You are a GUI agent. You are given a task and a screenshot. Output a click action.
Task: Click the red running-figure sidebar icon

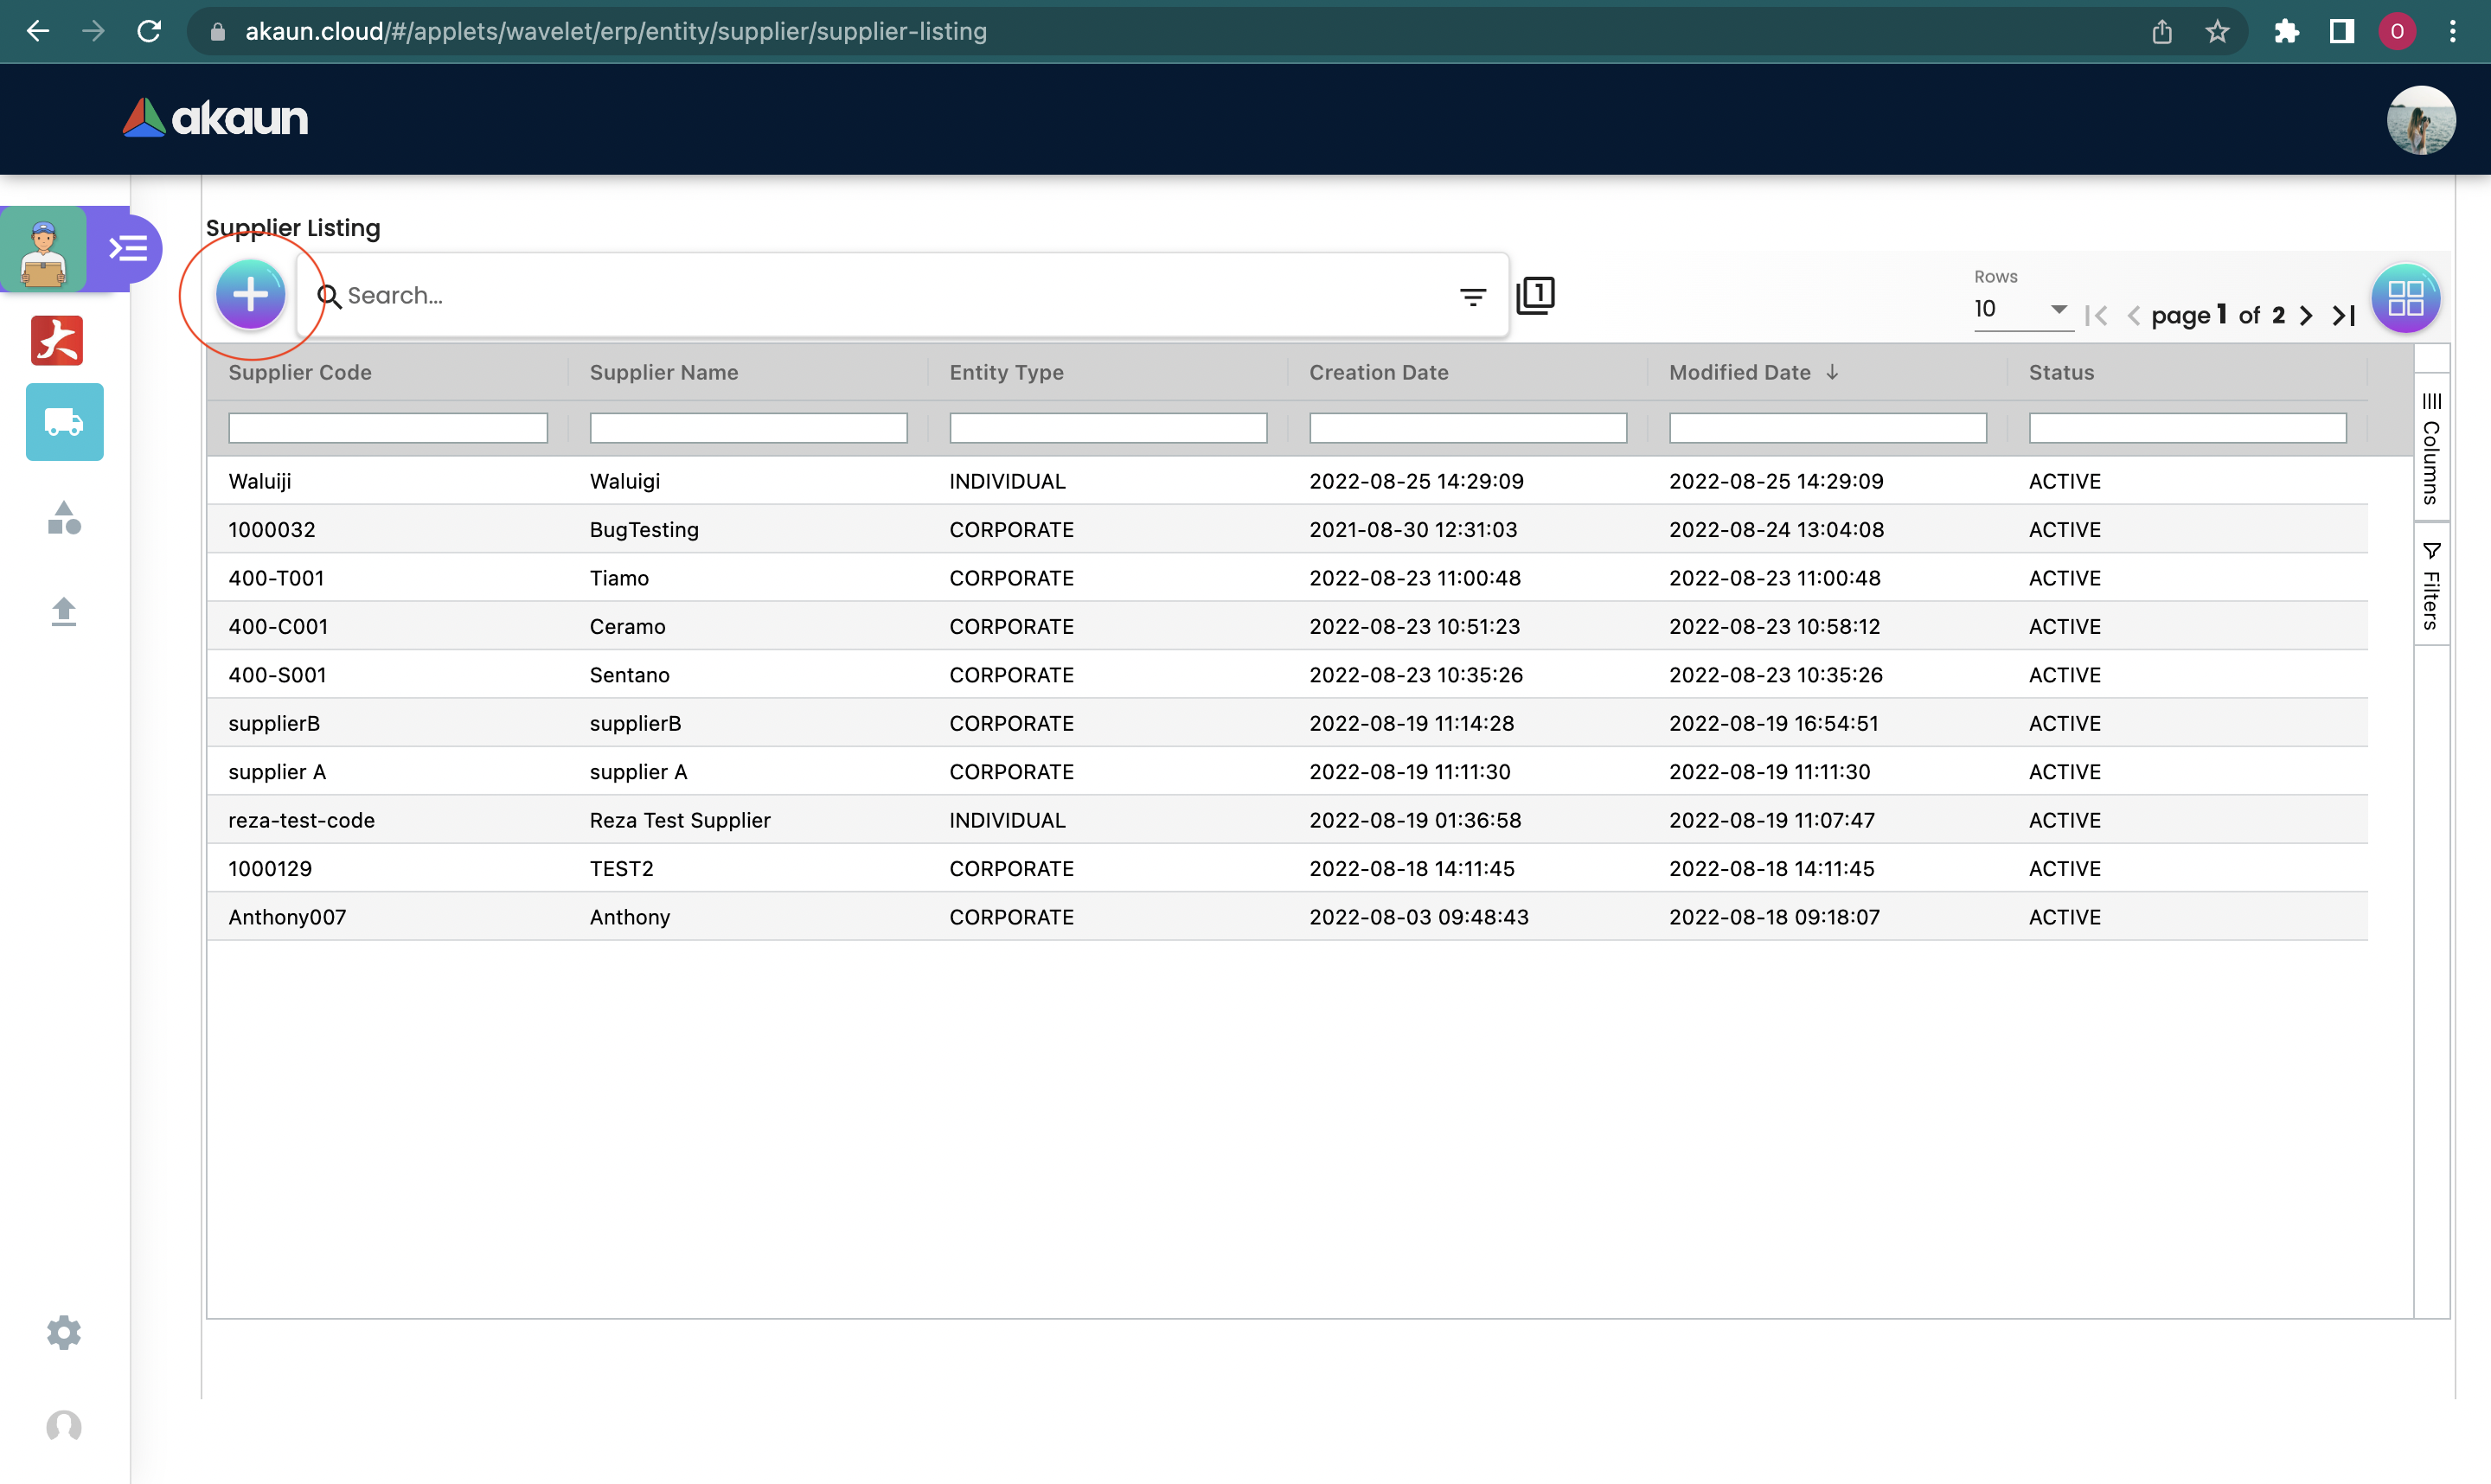tap(57, 341)
